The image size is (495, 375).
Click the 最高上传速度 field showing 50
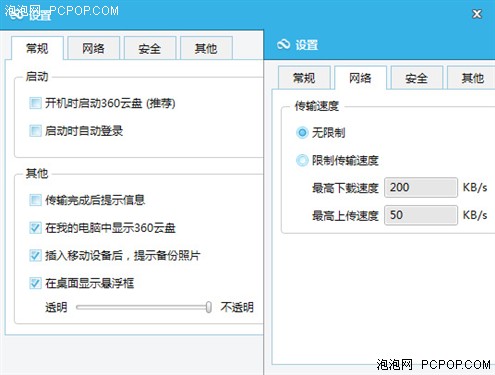421,215
